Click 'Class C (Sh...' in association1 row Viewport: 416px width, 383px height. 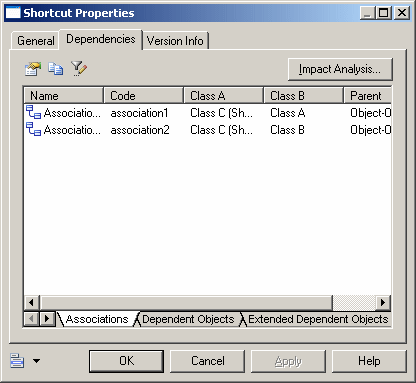pos(221,113)
